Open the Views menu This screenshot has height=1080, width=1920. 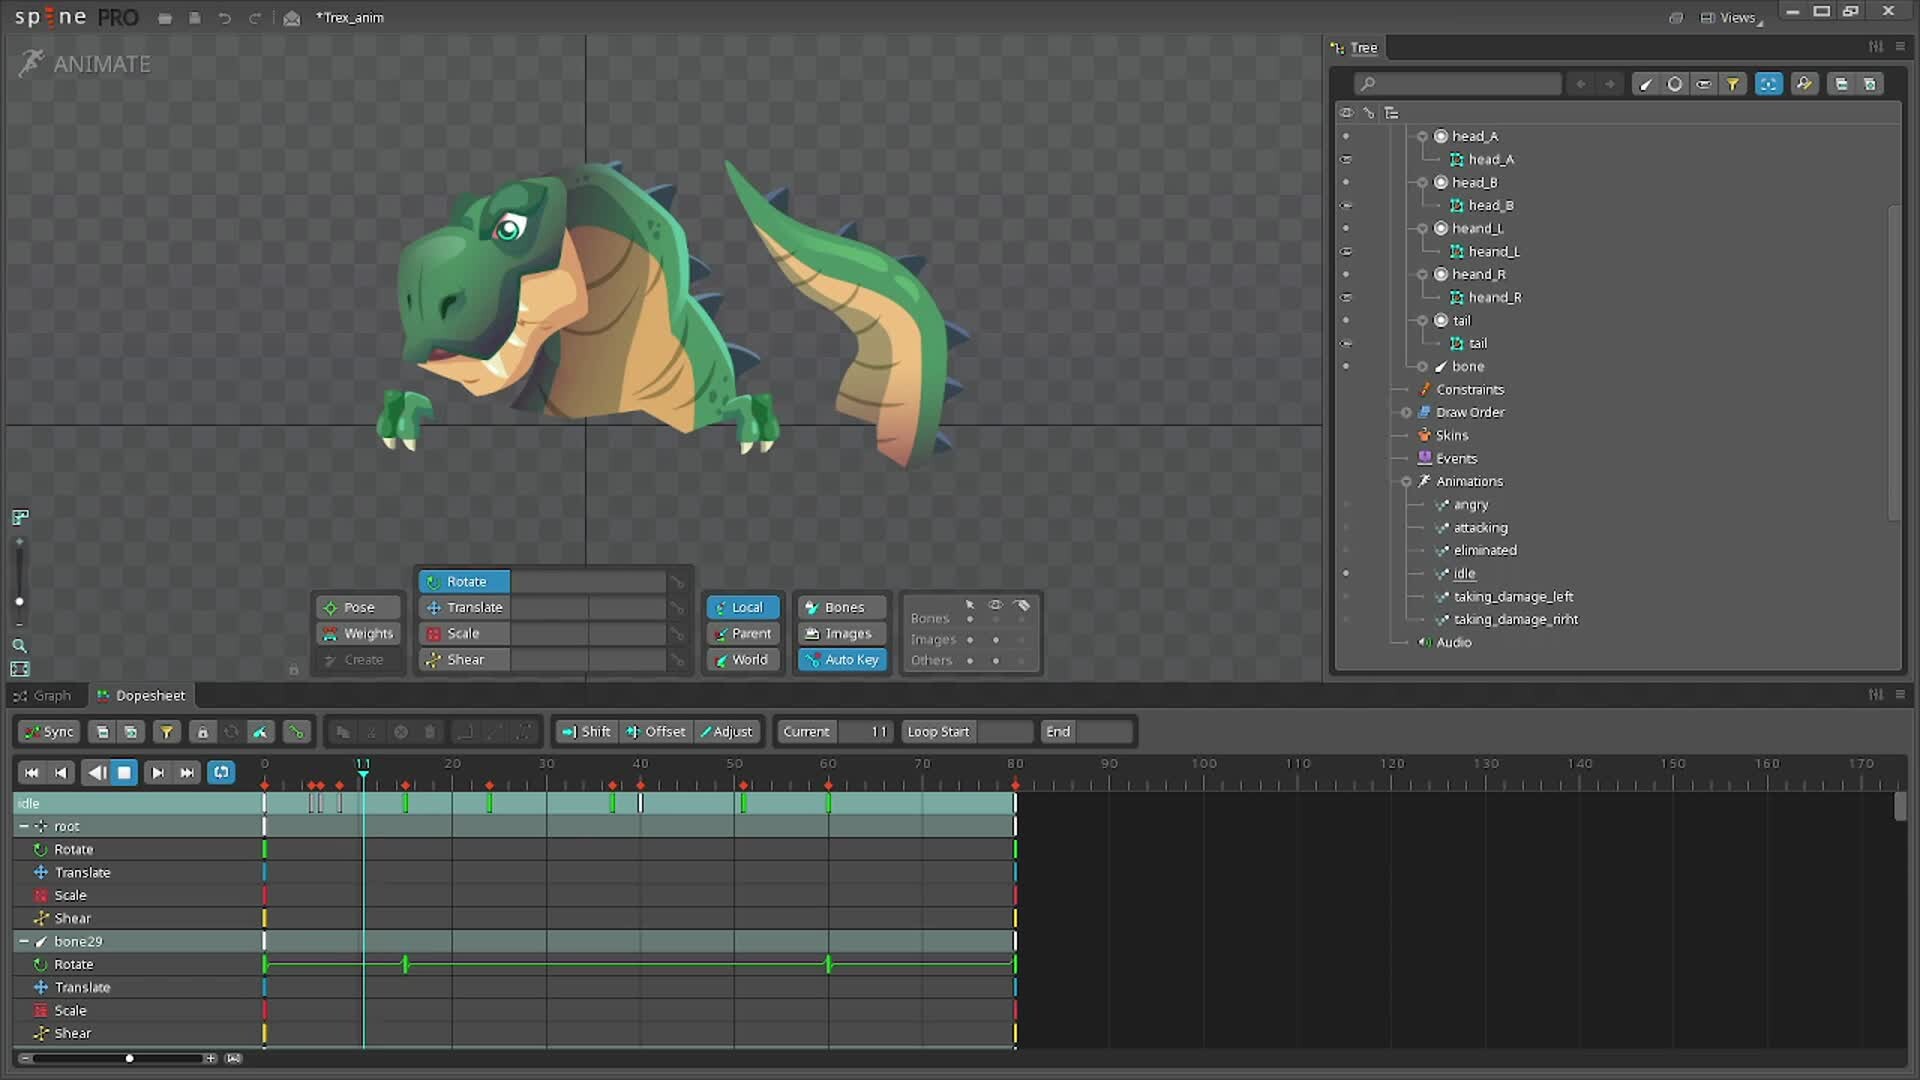(x=1735, y=16)
